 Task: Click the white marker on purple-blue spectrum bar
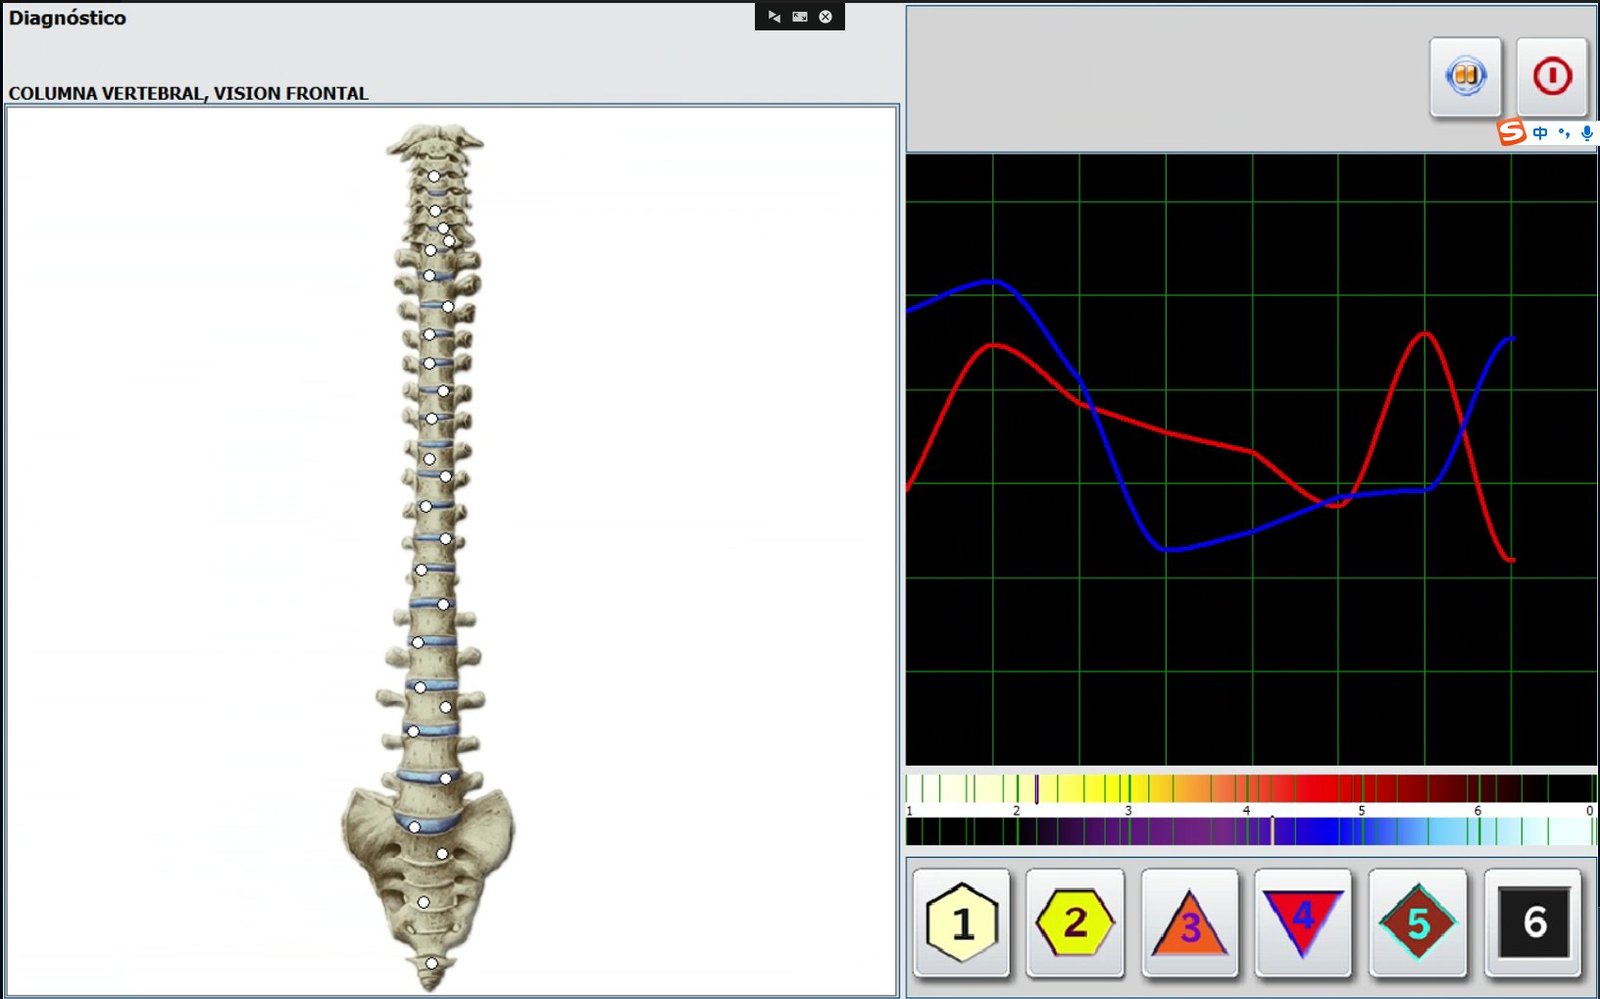pos(1272,831)
